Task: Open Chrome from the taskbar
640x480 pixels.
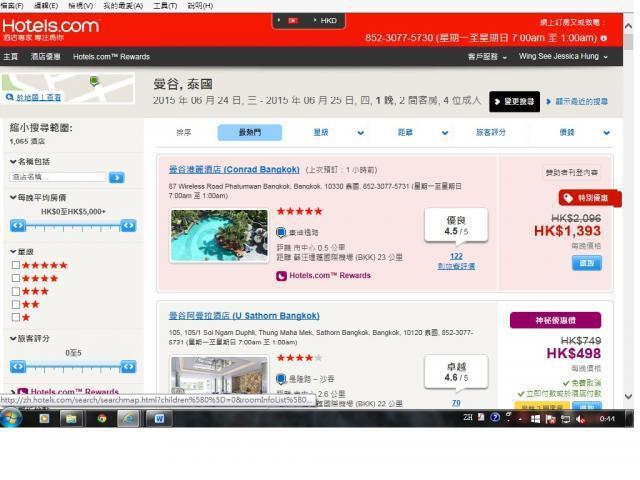Action: coord(102,418)
